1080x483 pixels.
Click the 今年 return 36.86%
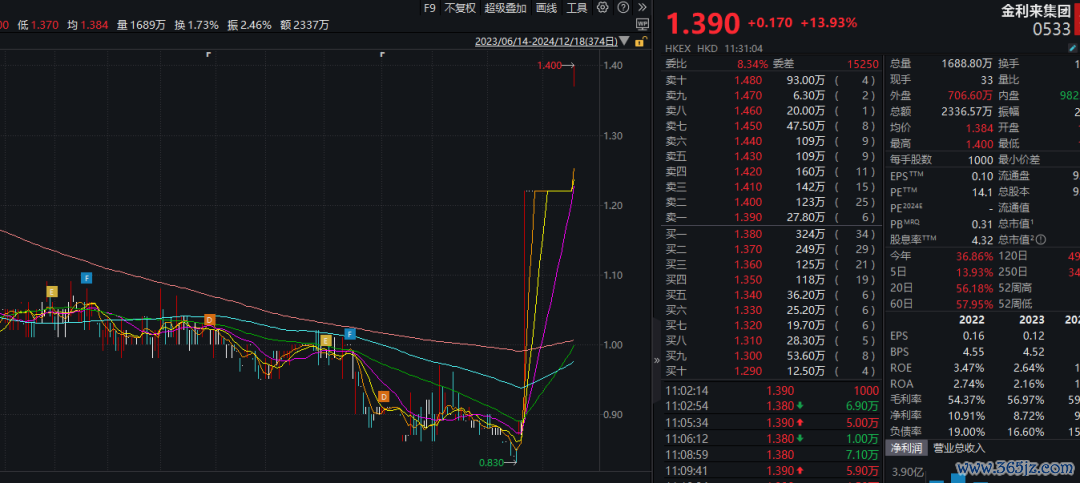click(x=974, y=256)
